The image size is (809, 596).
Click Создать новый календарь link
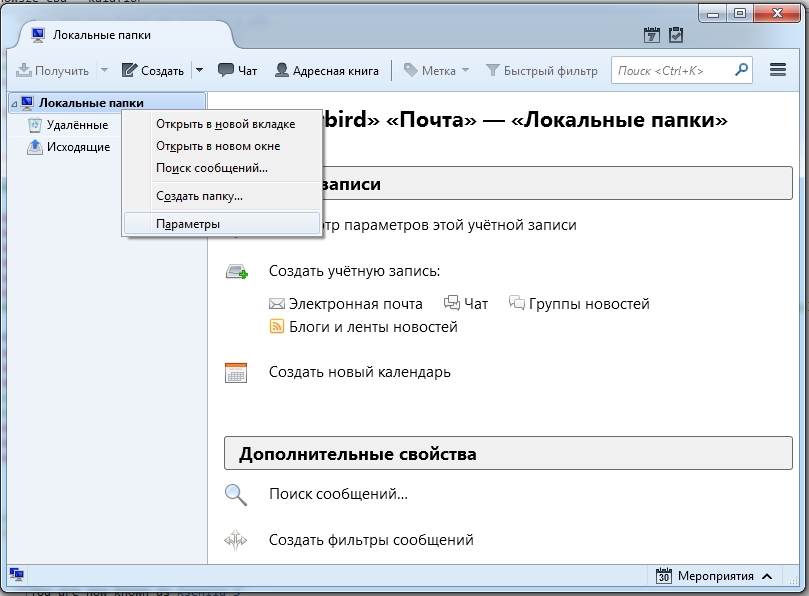[x=360, y=372]
